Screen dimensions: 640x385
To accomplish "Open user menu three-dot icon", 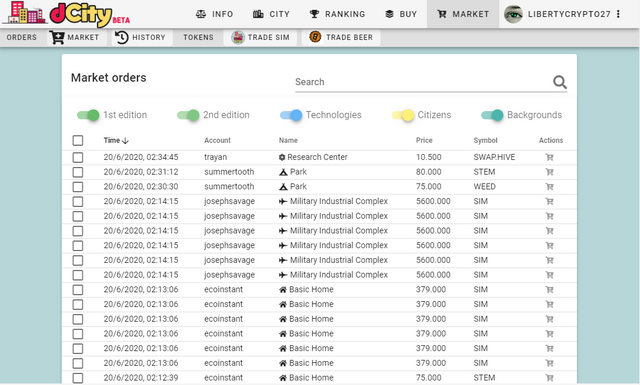I will pos(618,14).
